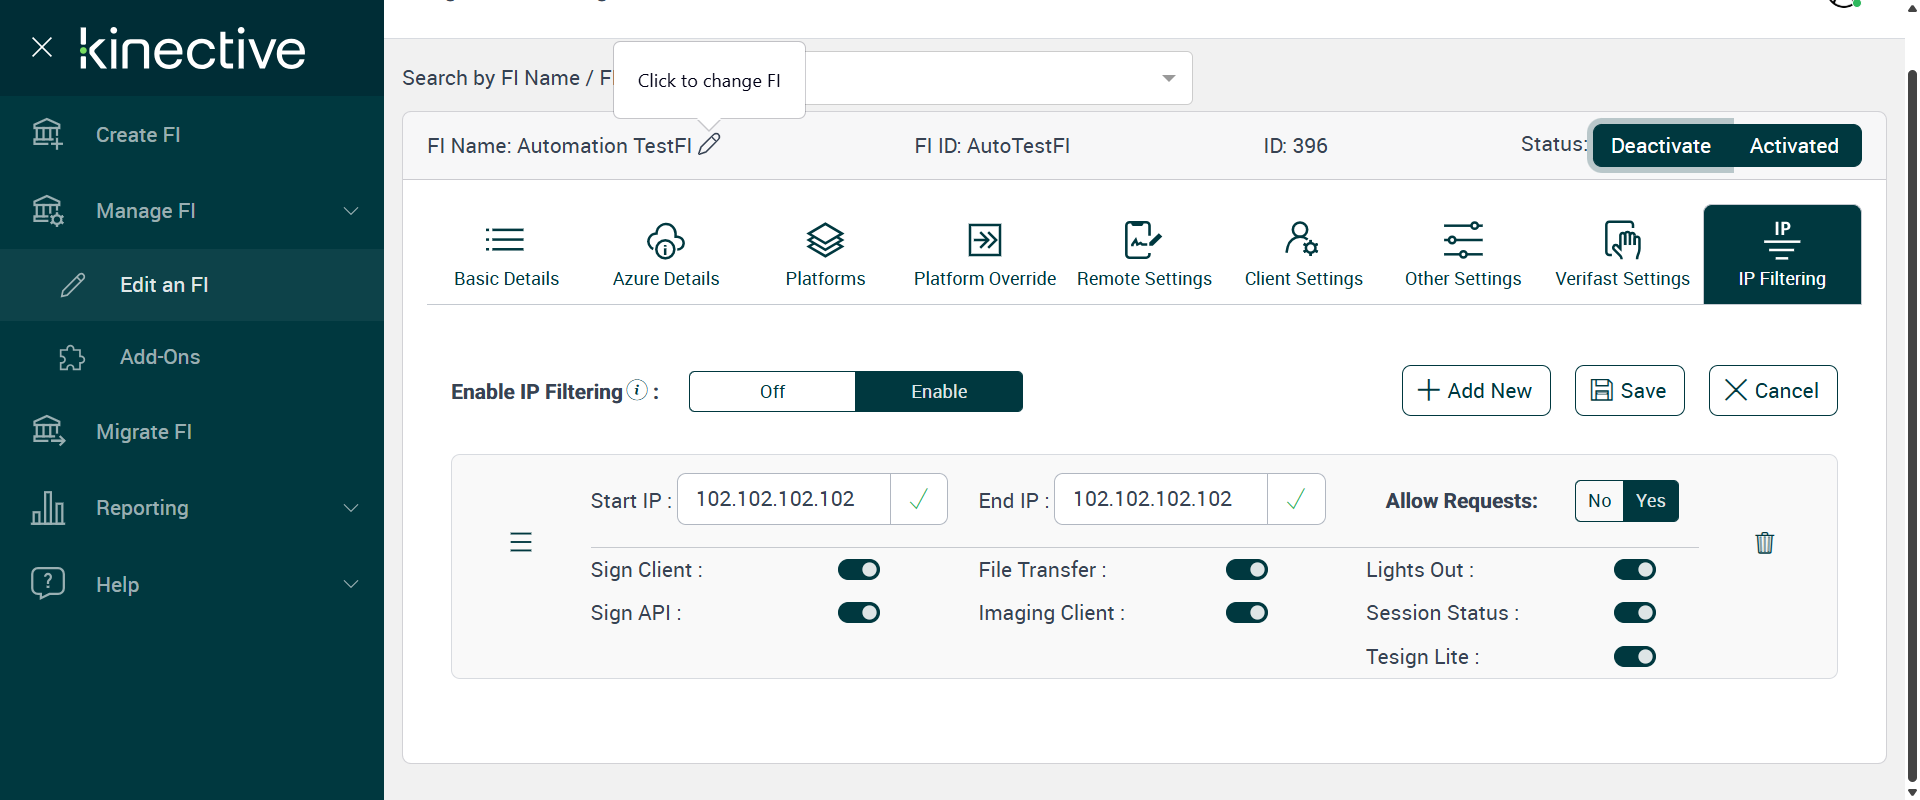Switch to the Platforms tab

click(x=825, y=255)
